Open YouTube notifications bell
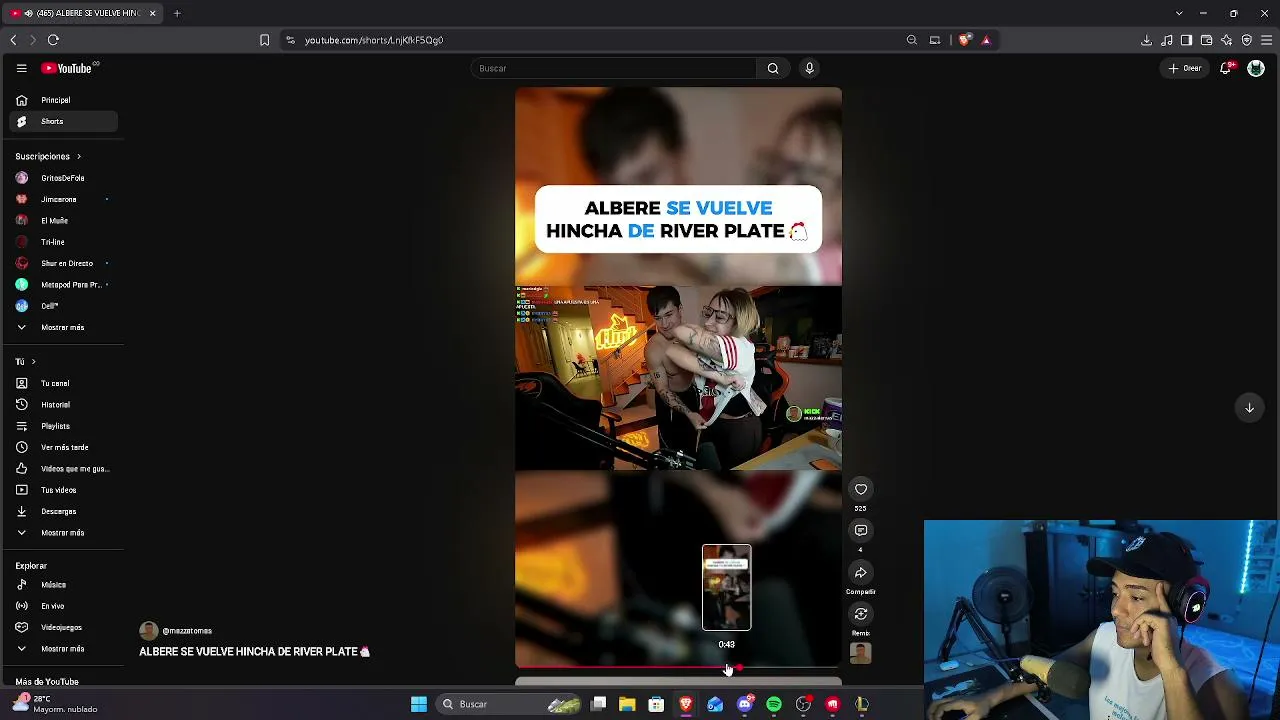 click(1226, 68)
